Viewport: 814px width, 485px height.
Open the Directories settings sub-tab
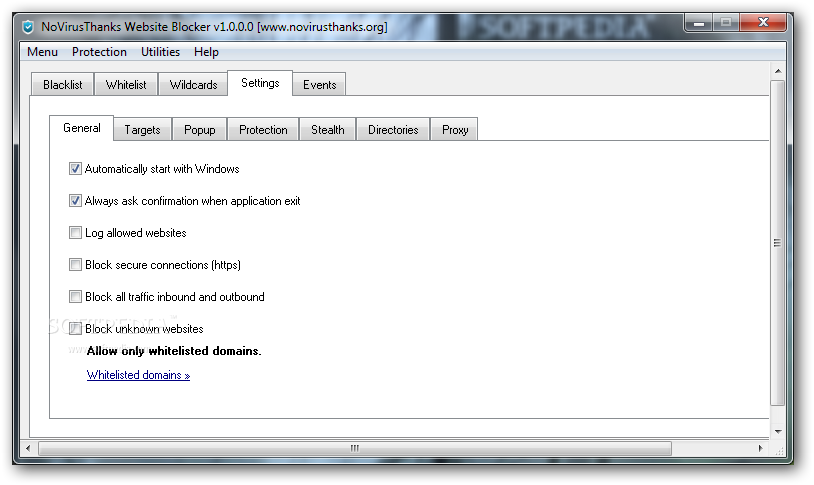coord(393,130)
